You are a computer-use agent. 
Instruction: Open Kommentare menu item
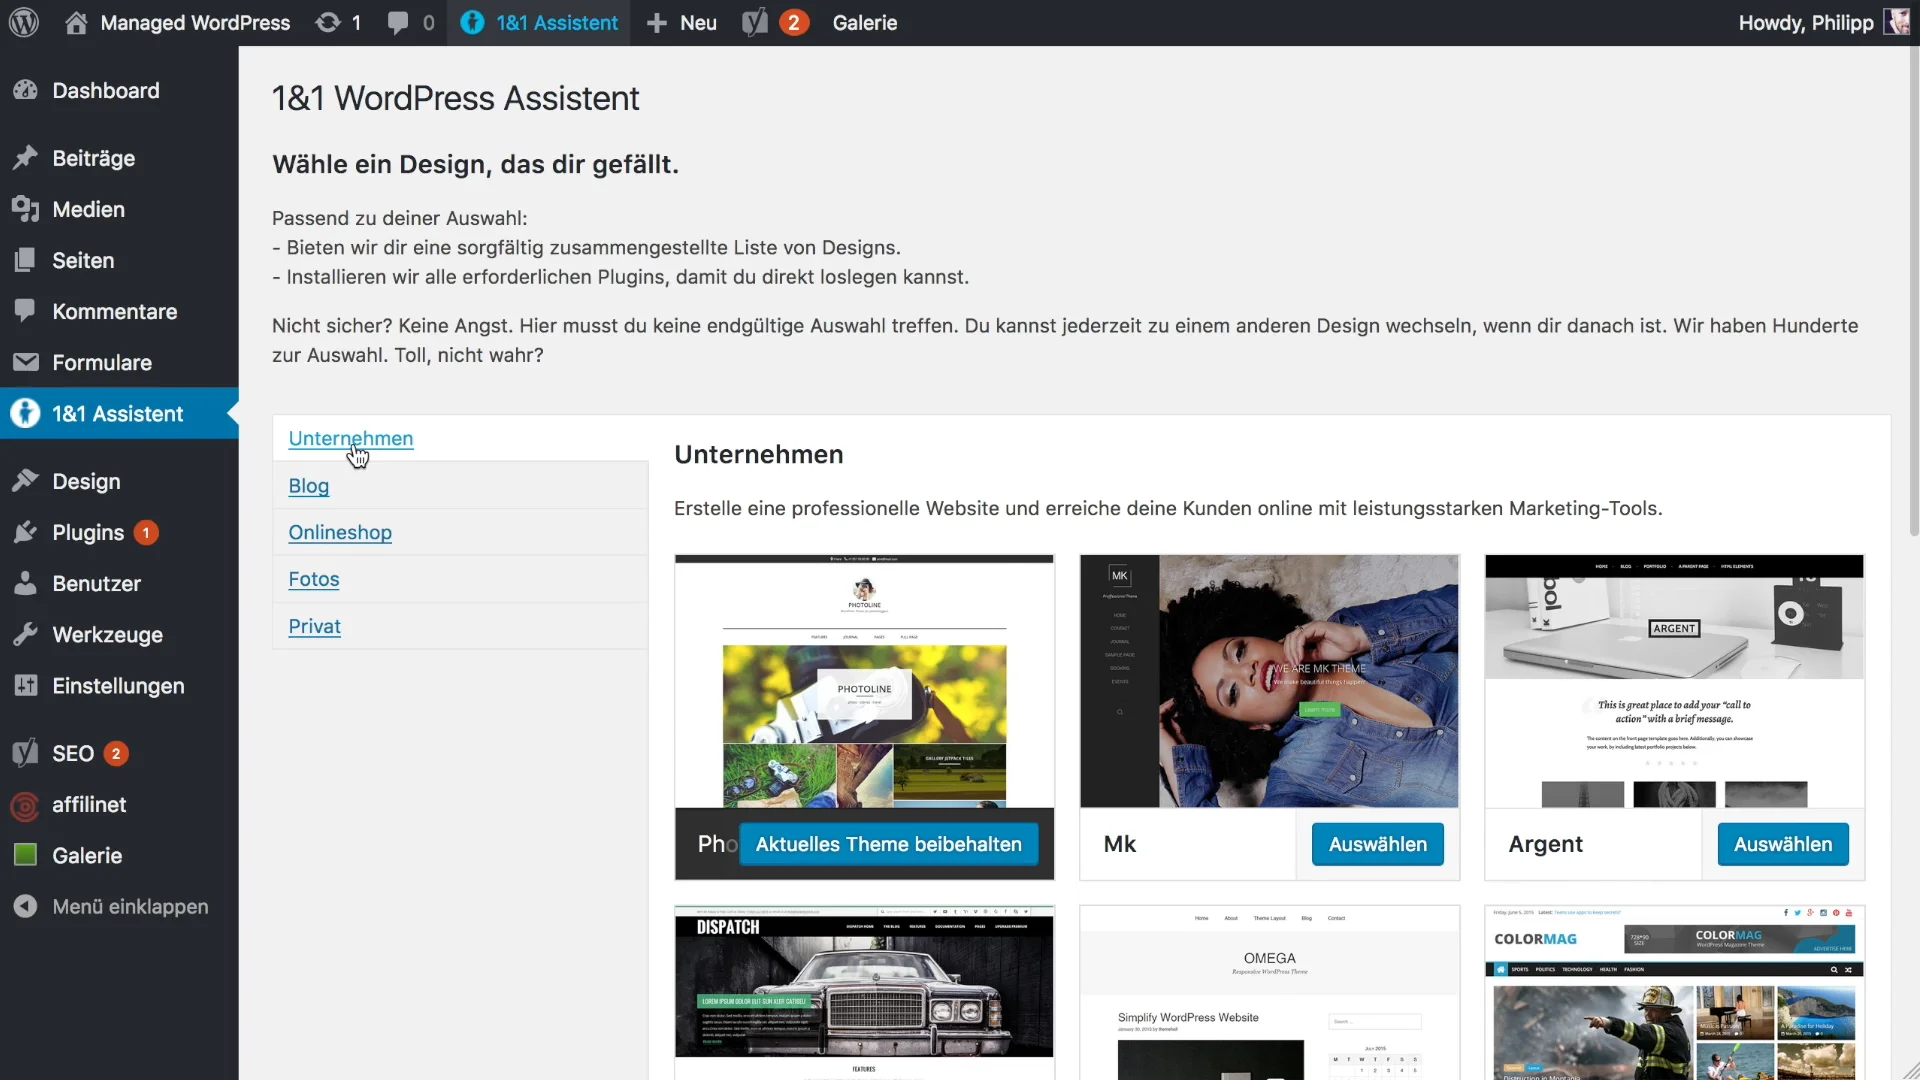click(115, 312)
